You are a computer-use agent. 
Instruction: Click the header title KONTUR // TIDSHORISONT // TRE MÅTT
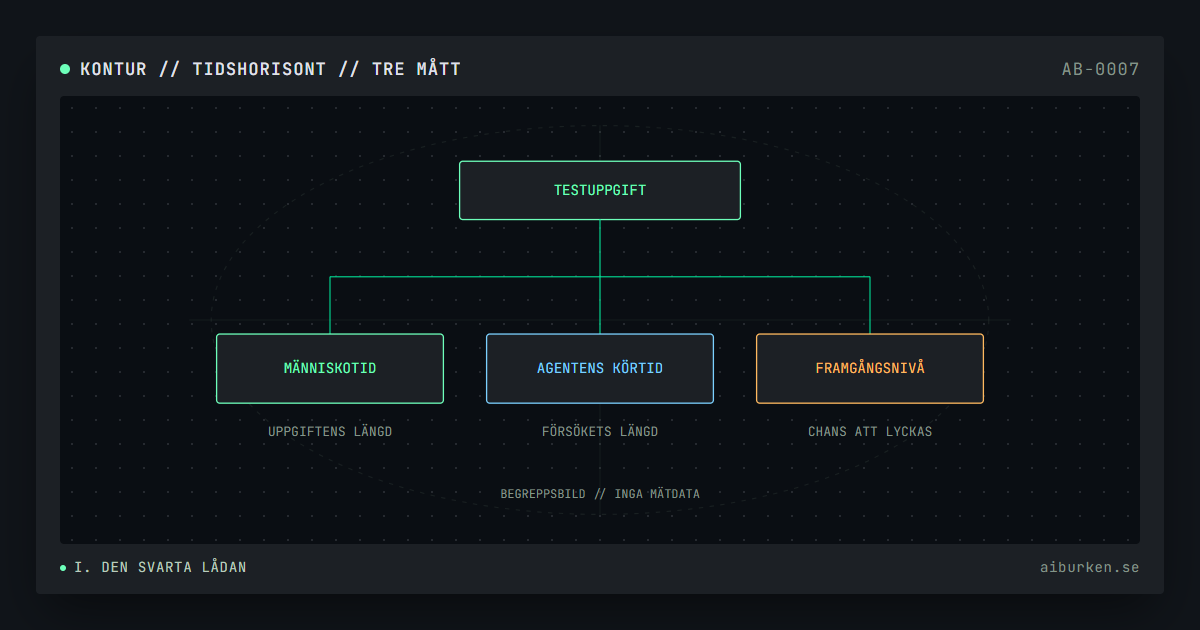tap(270, 69)
